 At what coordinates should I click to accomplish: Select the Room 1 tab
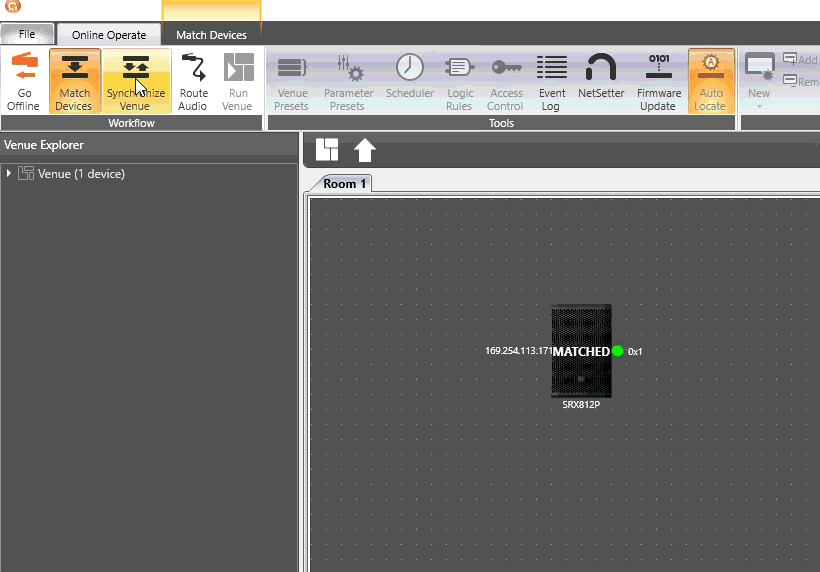click(x=345, y=184)
